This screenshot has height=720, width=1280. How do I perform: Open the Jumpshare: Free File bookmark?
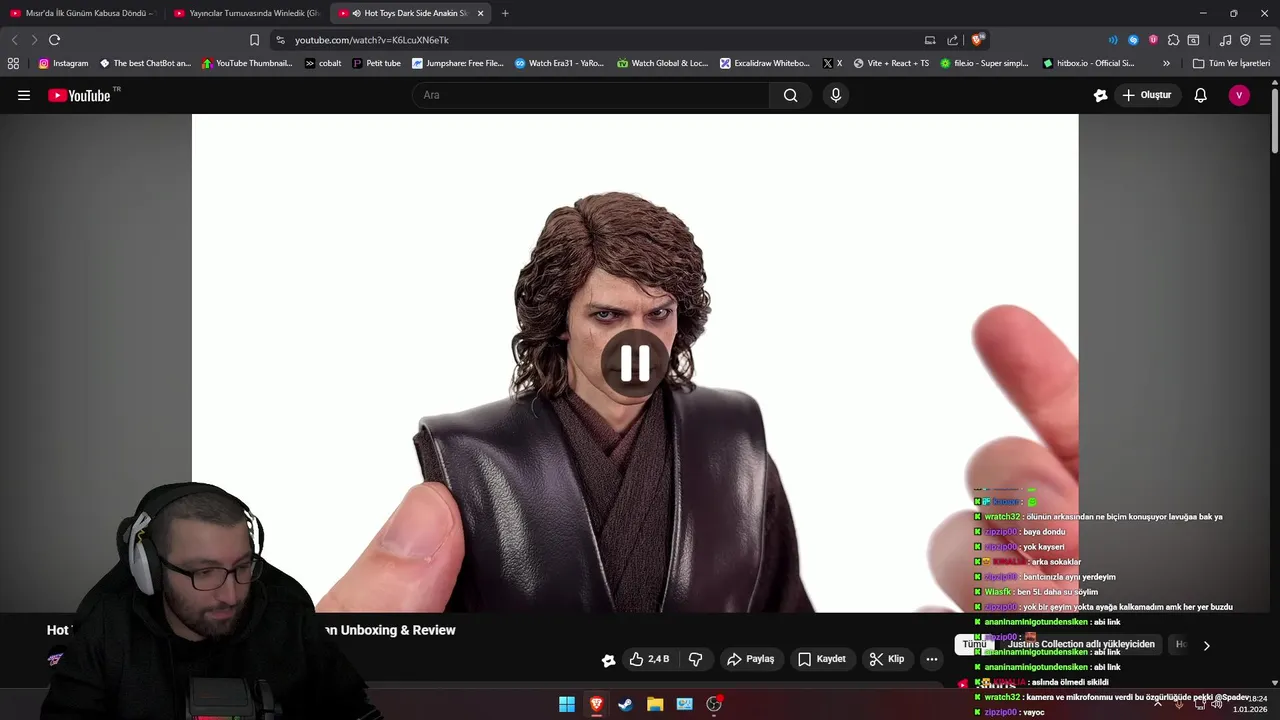click(458, 63)
